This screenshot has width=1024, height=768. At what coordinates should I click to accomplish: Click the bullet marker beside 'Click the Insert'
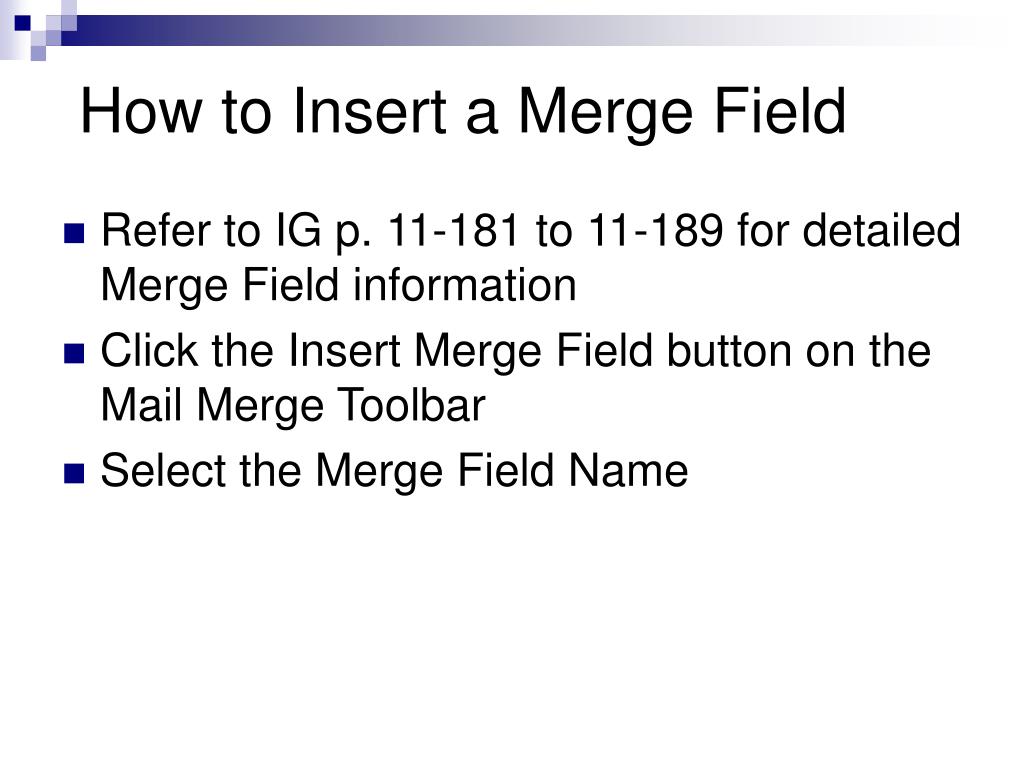[74, 353]
